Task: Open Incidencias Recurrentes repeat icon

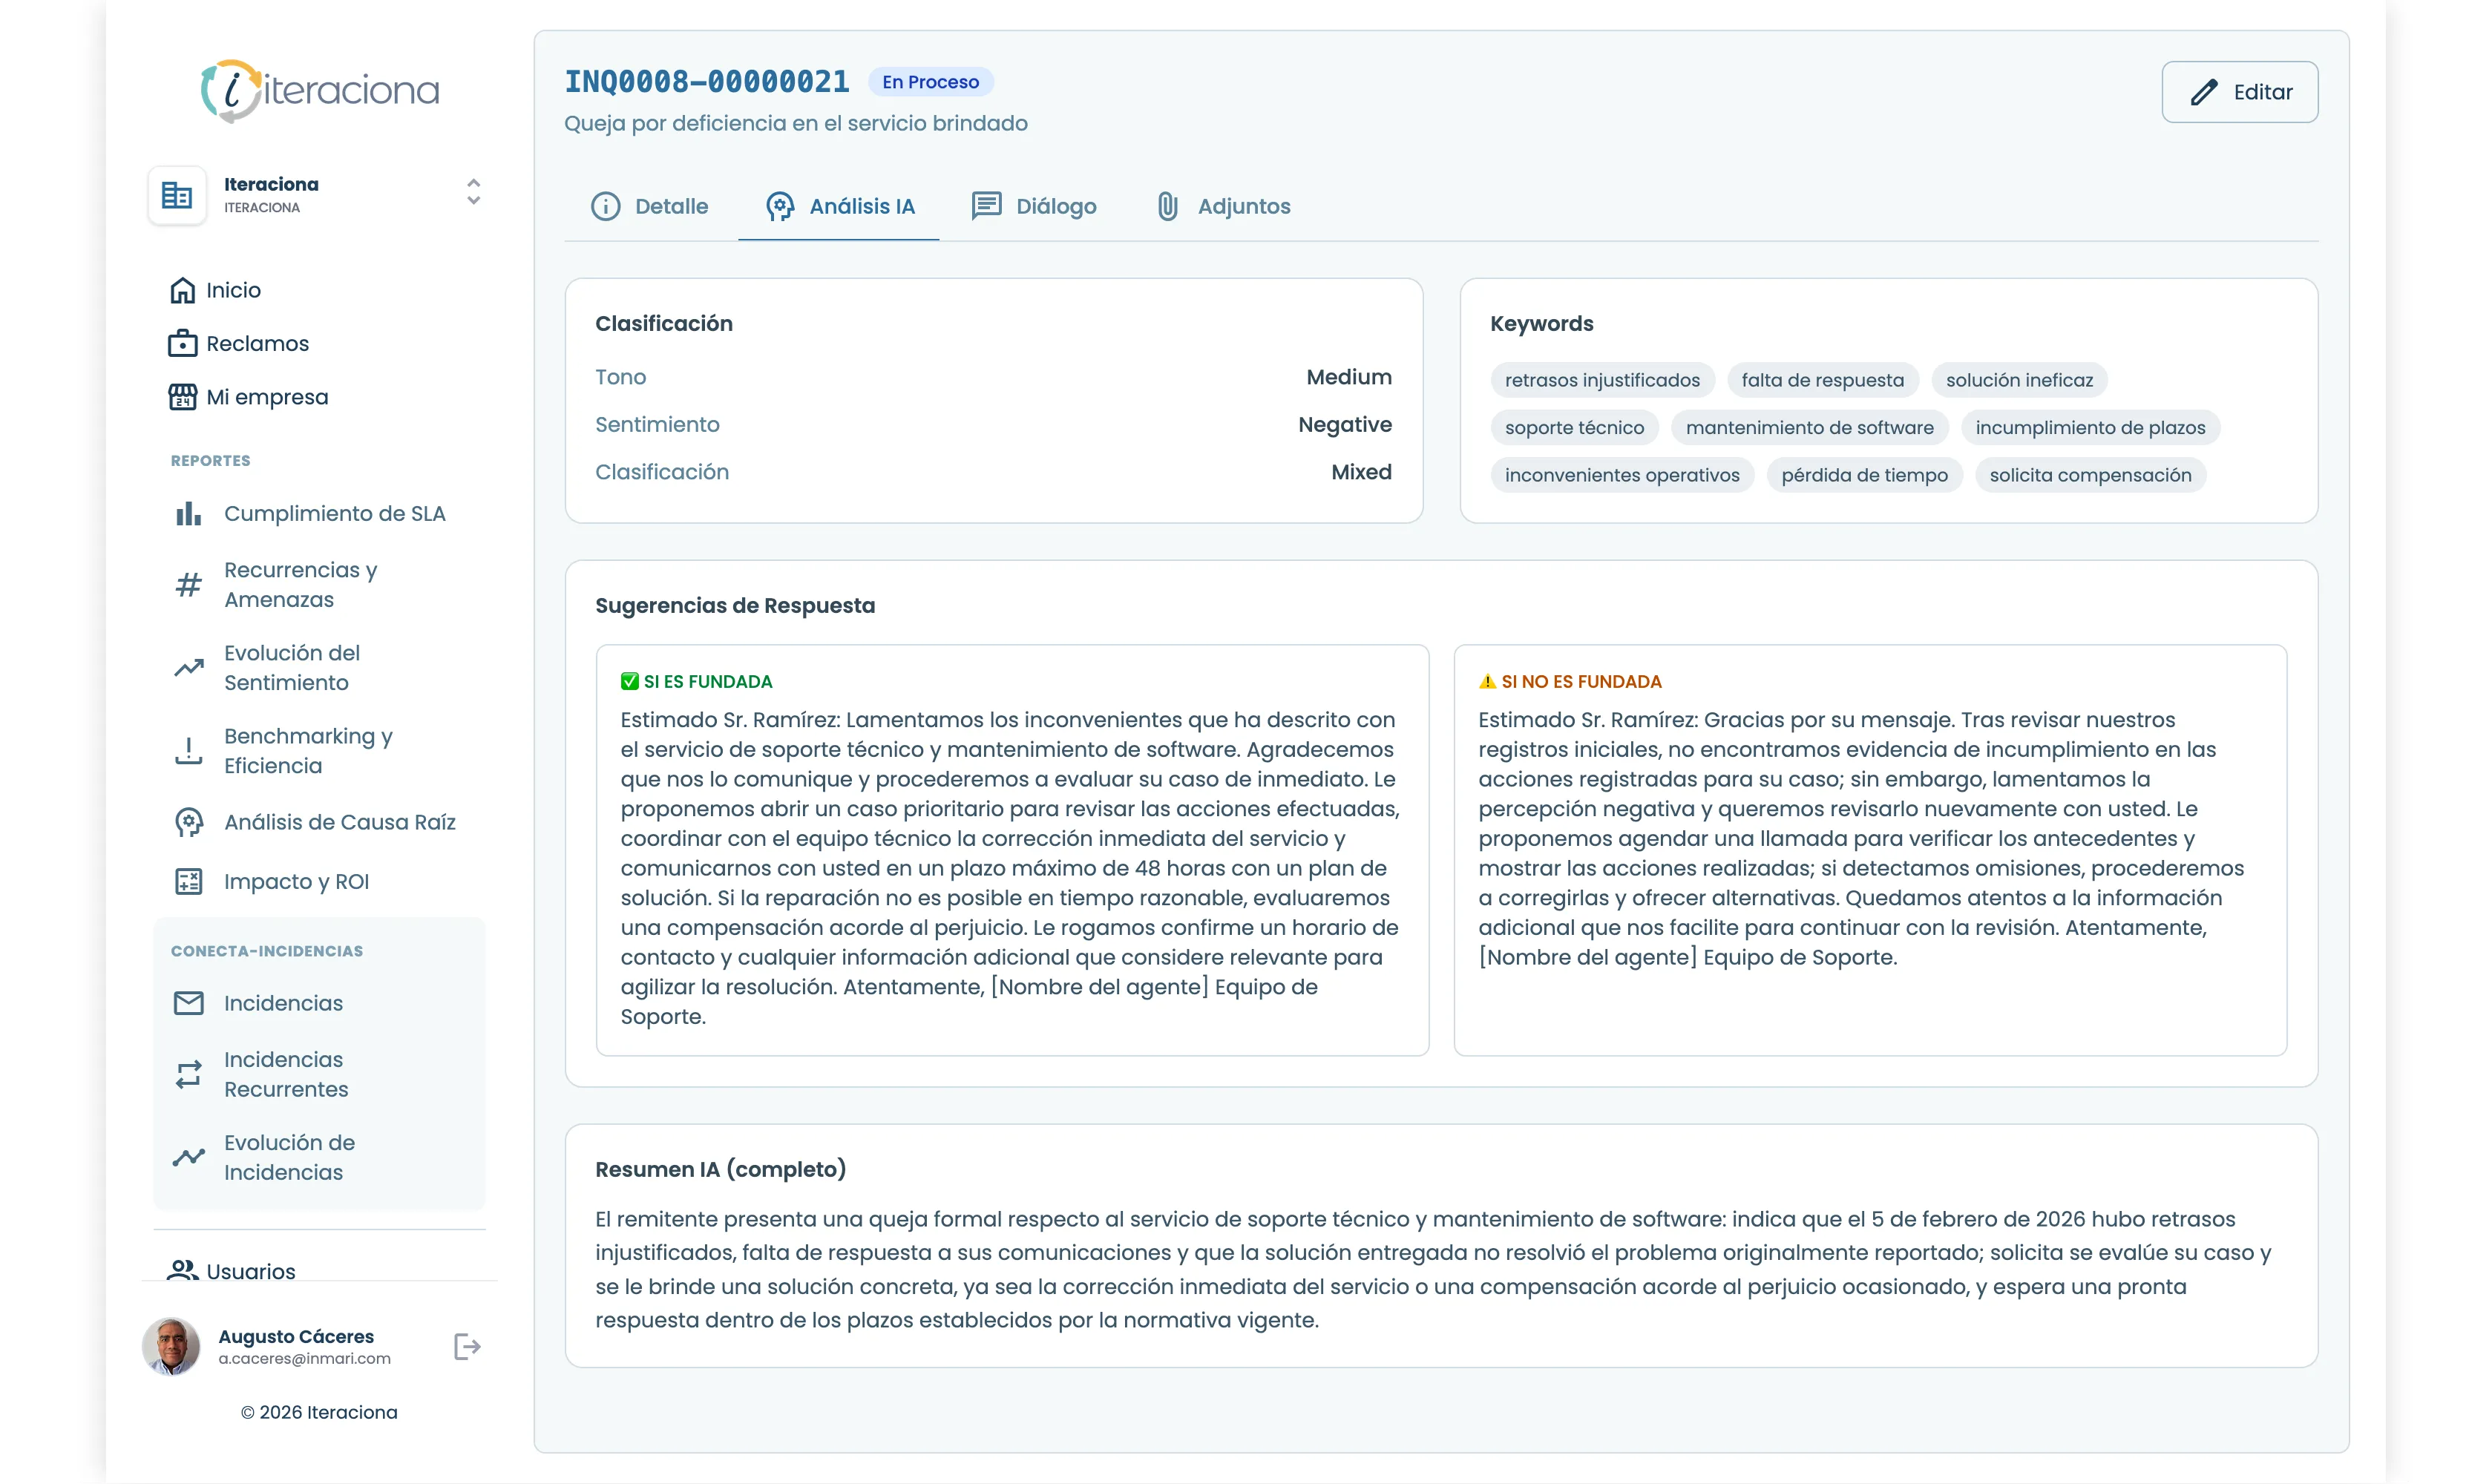Action: click(189, 1074)
